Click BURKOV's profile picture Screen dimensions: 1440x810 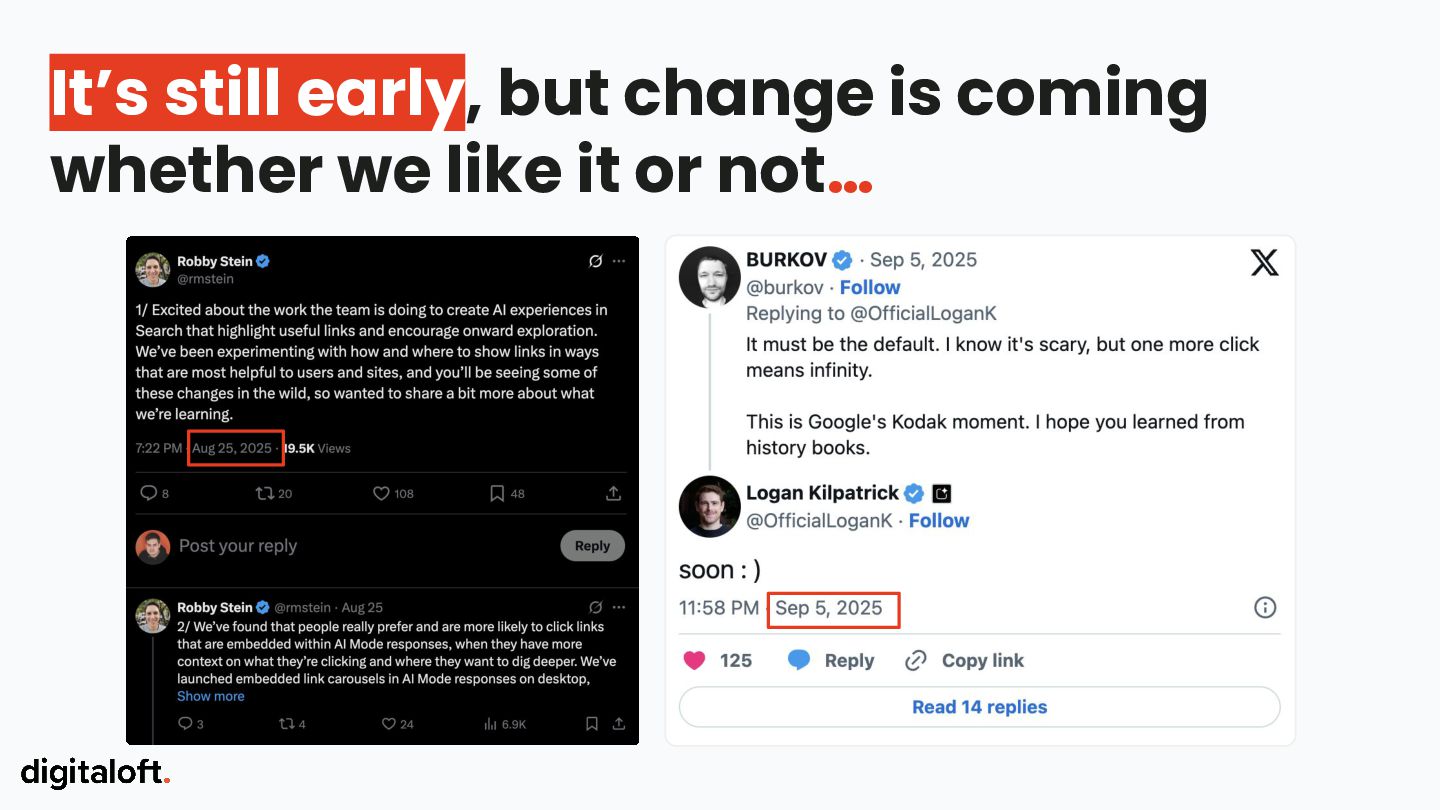710,277
